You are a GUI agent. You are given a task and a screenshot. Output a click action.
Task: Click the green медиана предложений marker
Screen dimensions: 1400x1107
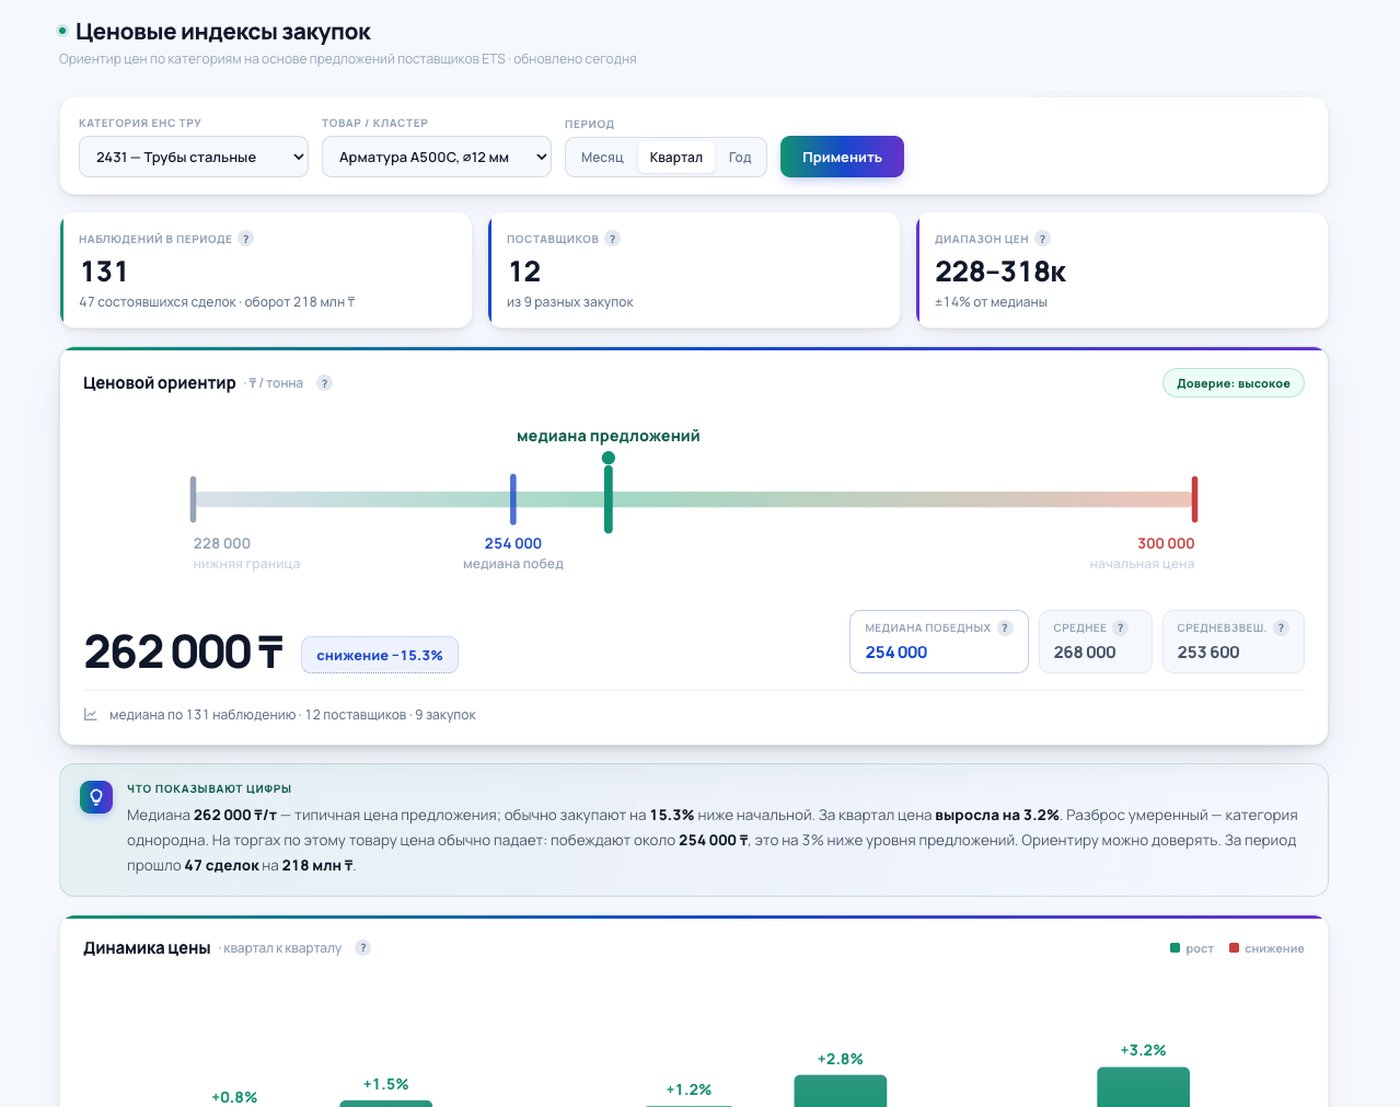point(608,493)
